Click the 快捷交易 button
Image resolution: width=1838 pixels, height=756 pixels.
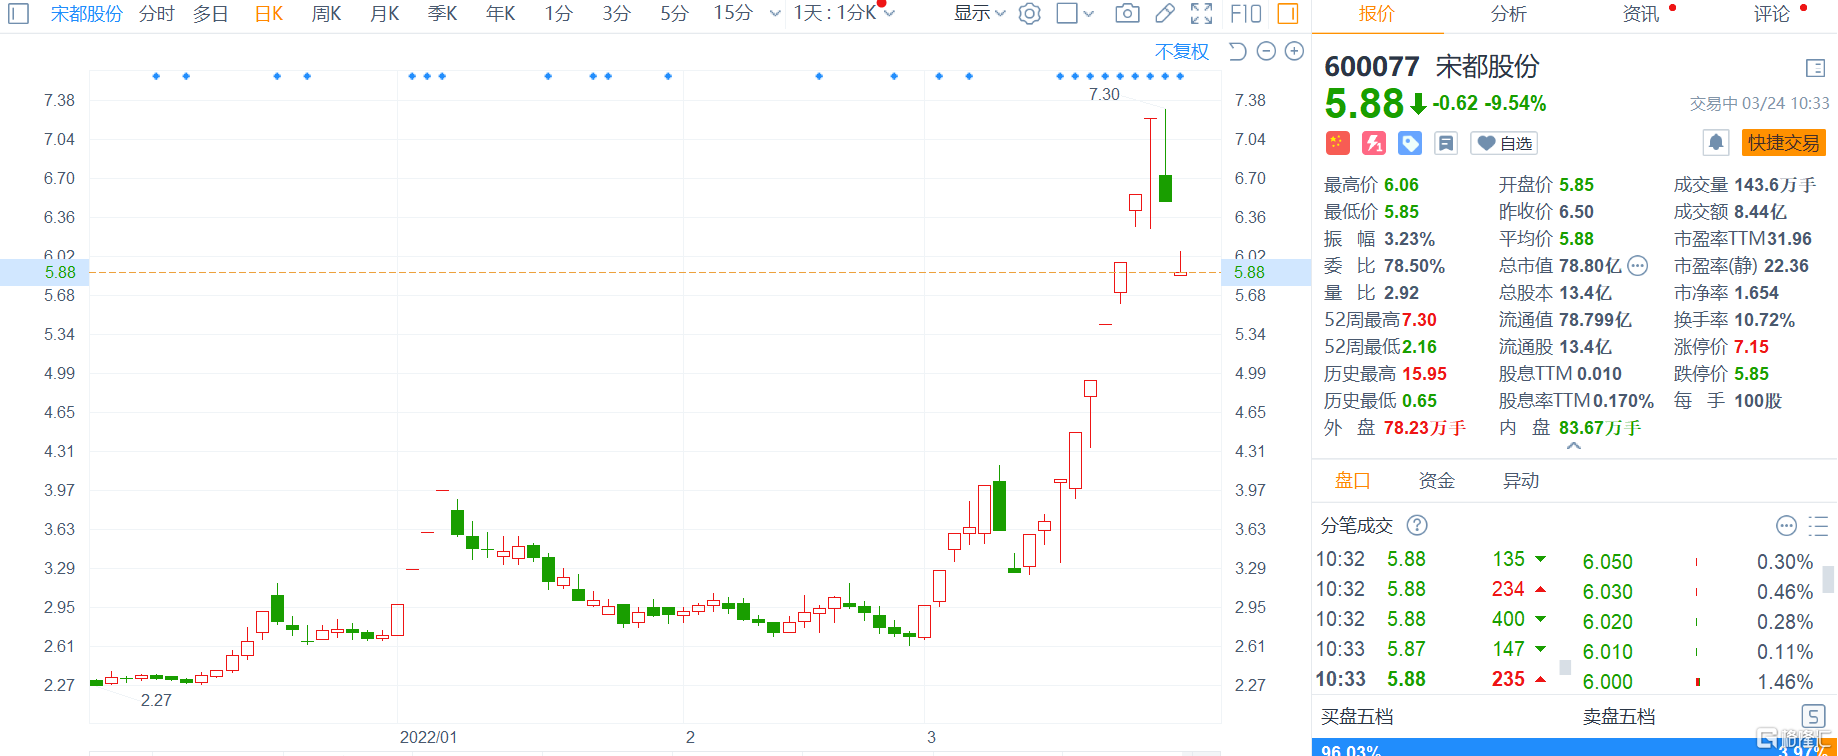(1784, 143)
